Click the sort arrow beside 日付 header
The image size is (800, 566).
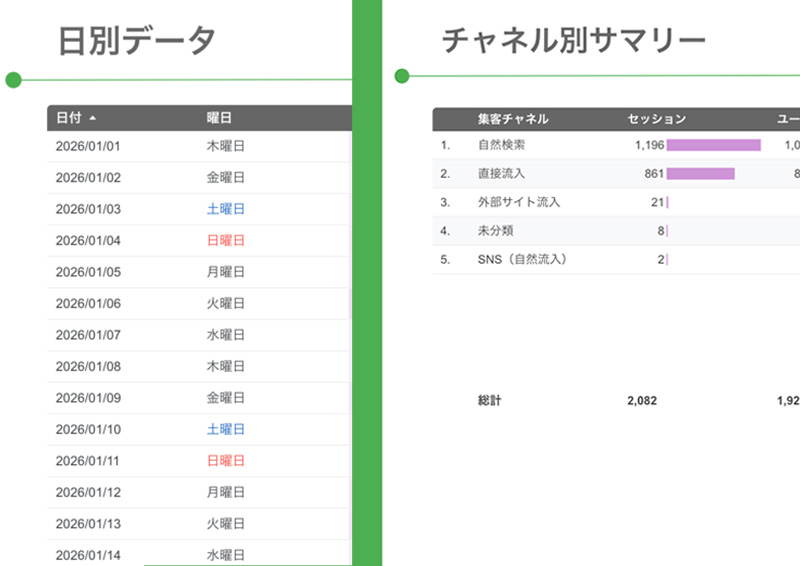93,118
